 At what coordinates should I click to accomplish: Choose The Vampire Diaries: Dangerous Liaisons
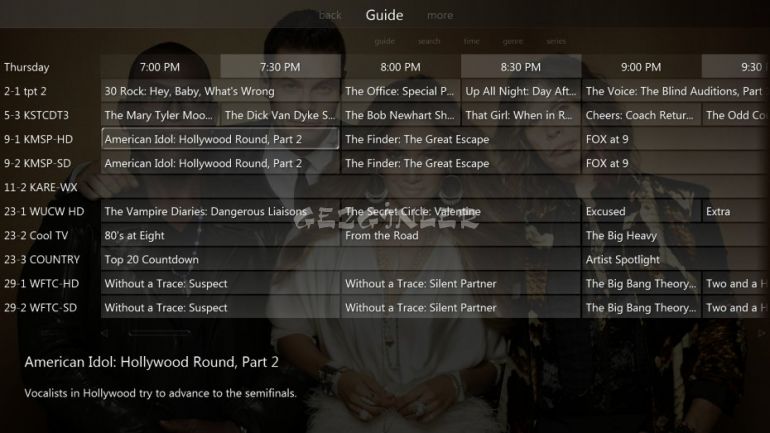pos(220,212)
